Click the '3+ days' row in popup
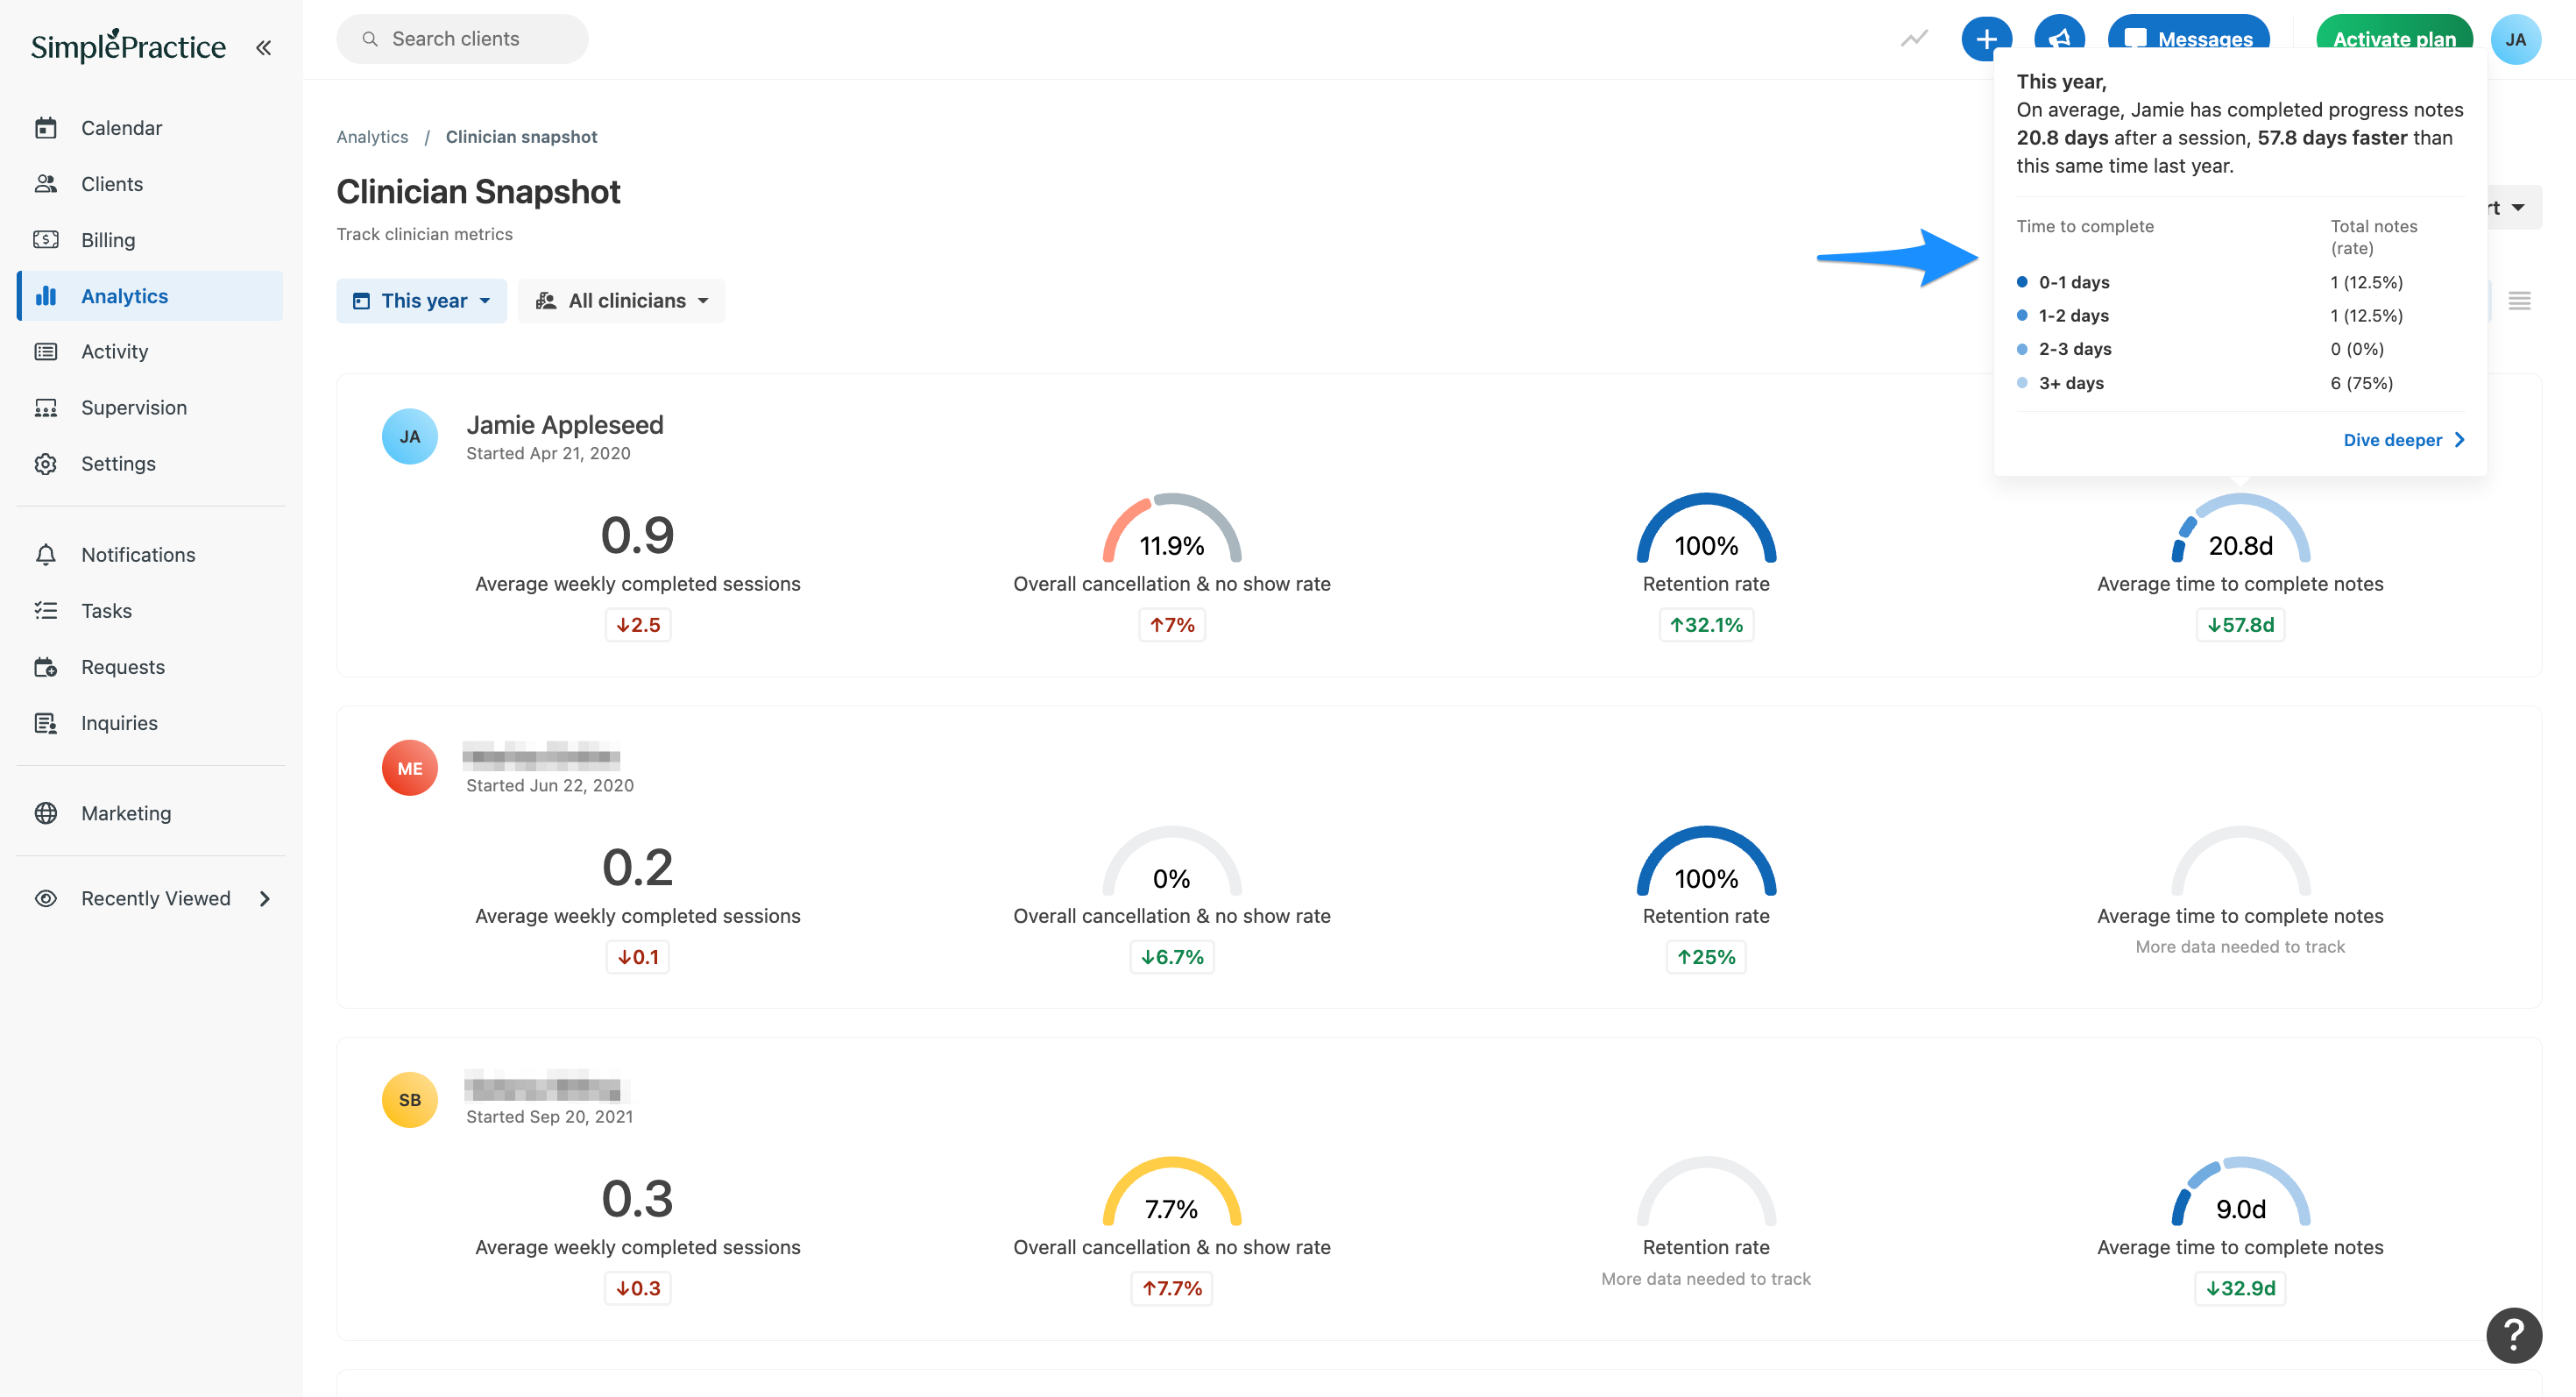2576x1397 pixels. [2240, 383]
